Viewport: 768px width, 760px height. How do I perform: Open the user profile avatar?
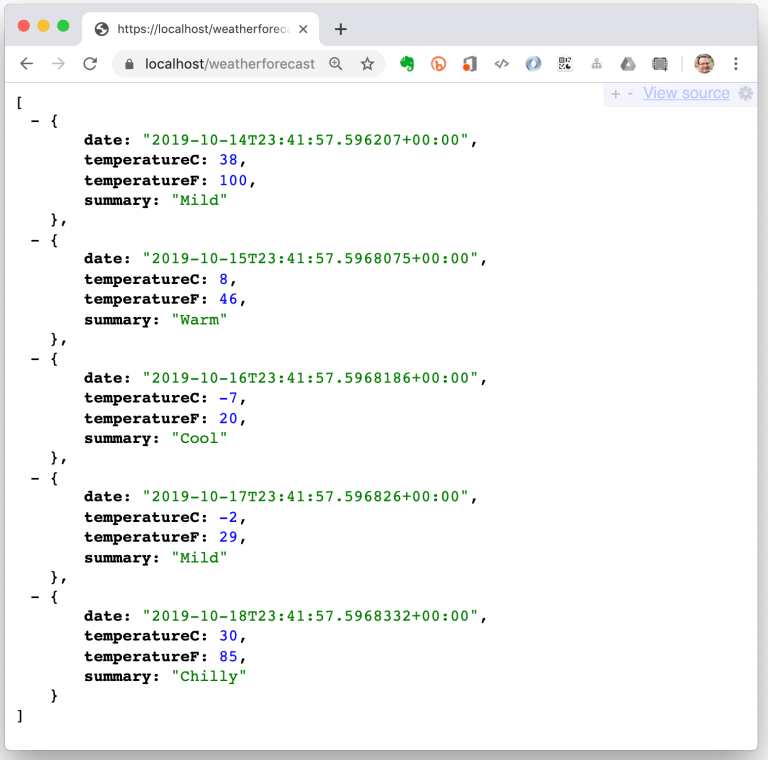(x=704, y=64)
